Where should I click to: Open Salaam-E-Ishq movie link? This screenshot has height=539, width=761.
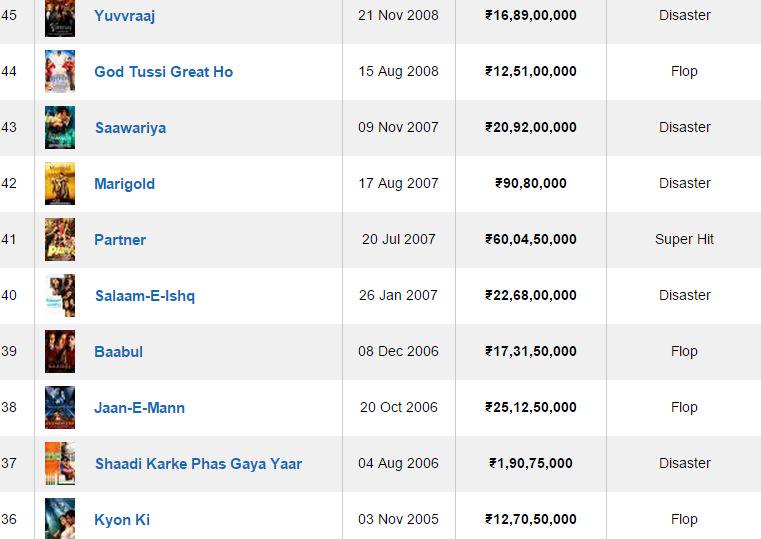145,296
